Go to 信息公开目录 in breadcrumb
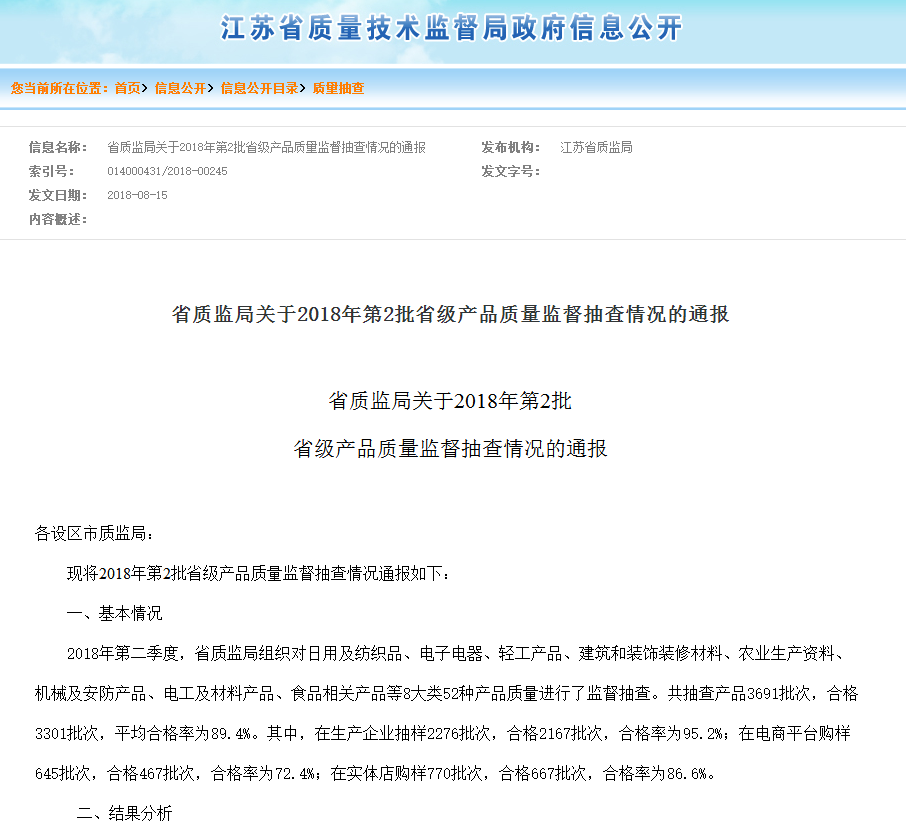 259,88
